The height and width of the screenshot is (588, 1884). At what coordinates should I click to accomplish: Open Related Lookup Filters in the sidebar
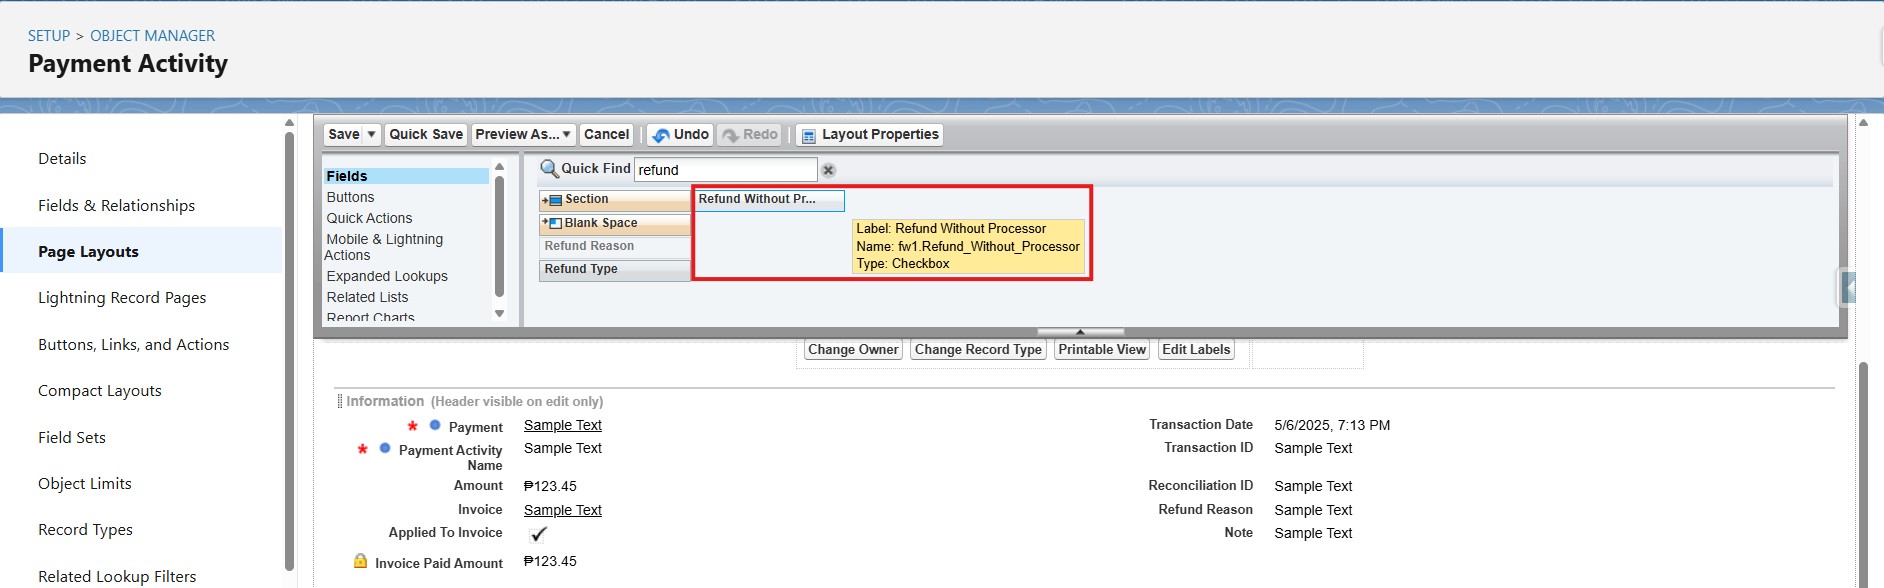117,577
